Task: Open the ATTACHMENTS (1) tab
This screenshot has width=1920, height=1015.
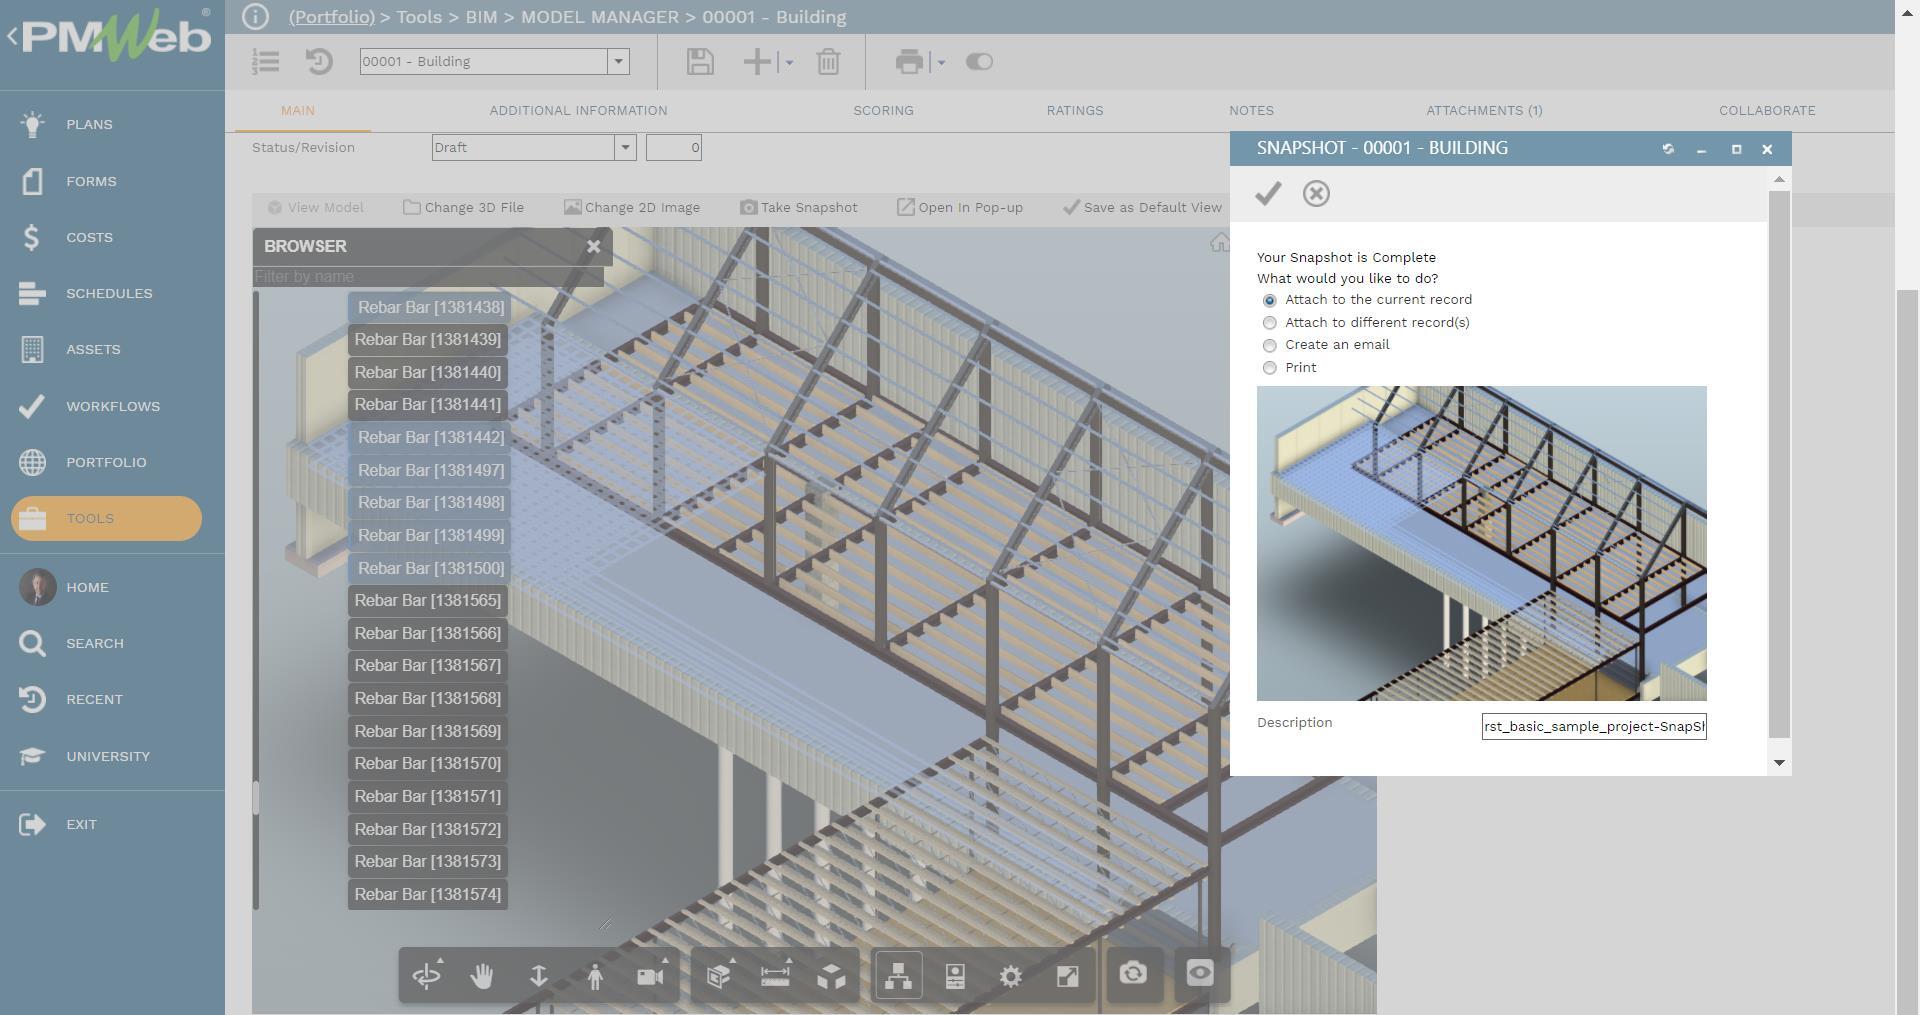Action: point(1484,111)
